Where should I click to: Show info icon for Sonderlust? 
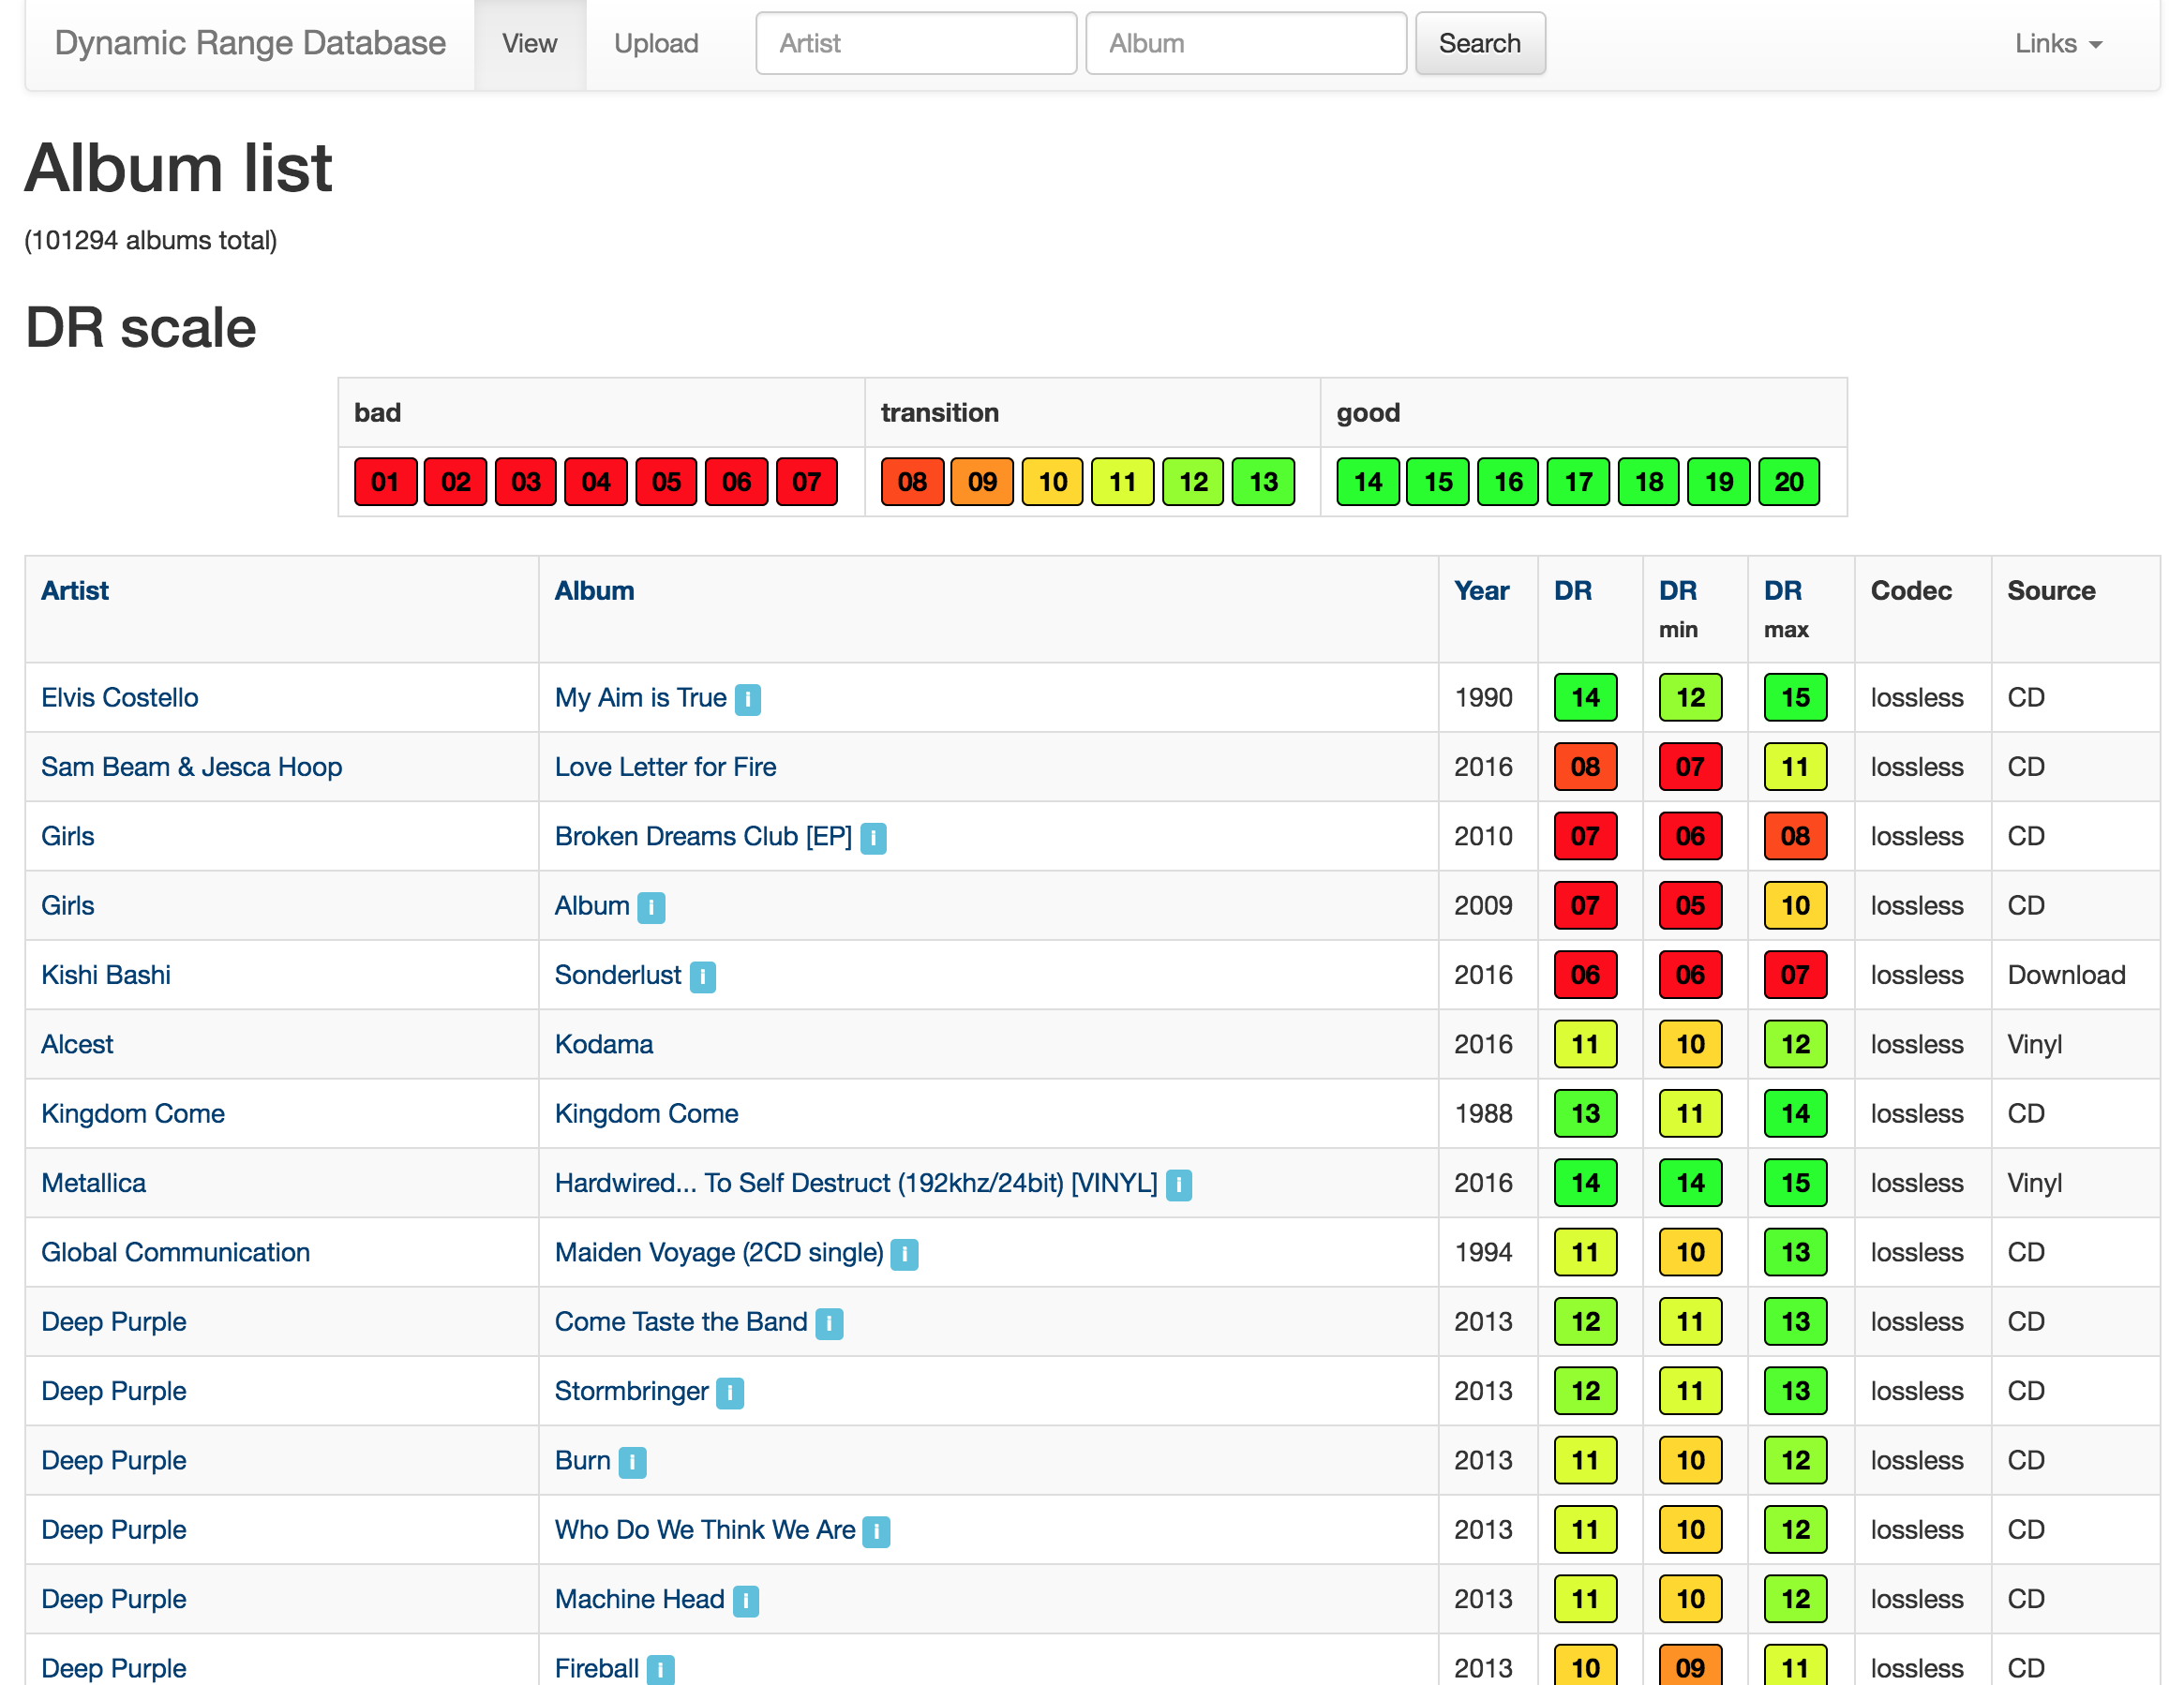pyautogui.click(x=703, y=976)
